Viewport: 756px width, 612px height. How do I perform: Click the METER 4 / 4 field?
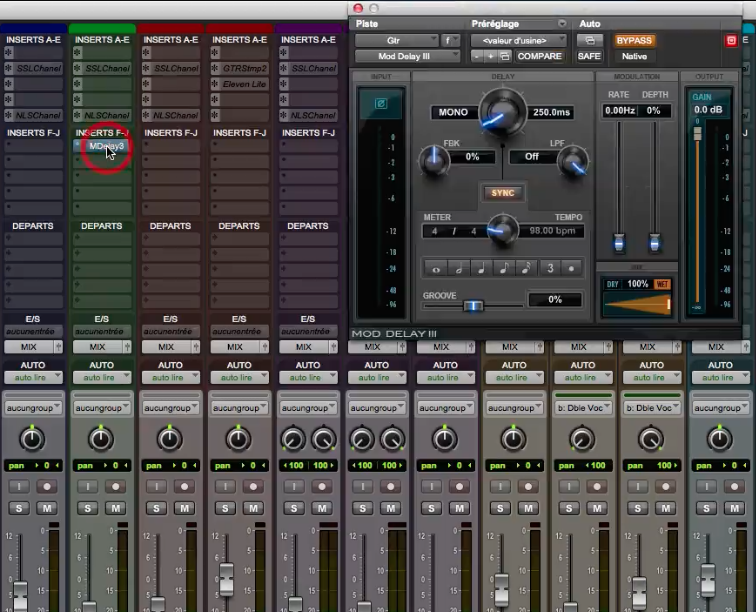coord(454,231)
